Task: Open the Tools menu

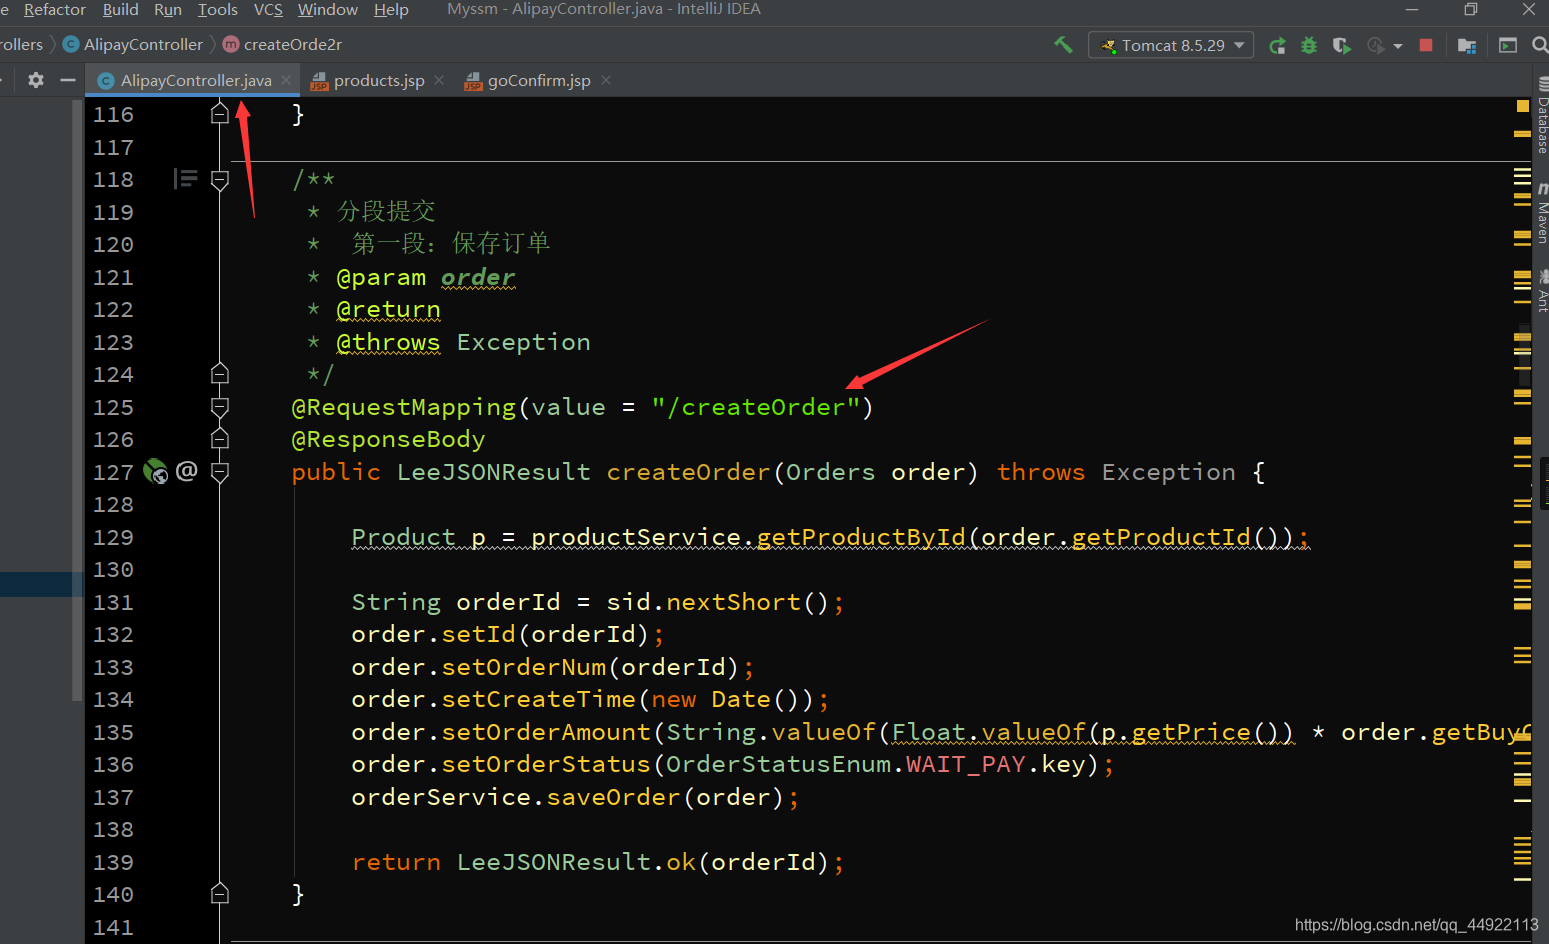Action: (x=217, y=9)
